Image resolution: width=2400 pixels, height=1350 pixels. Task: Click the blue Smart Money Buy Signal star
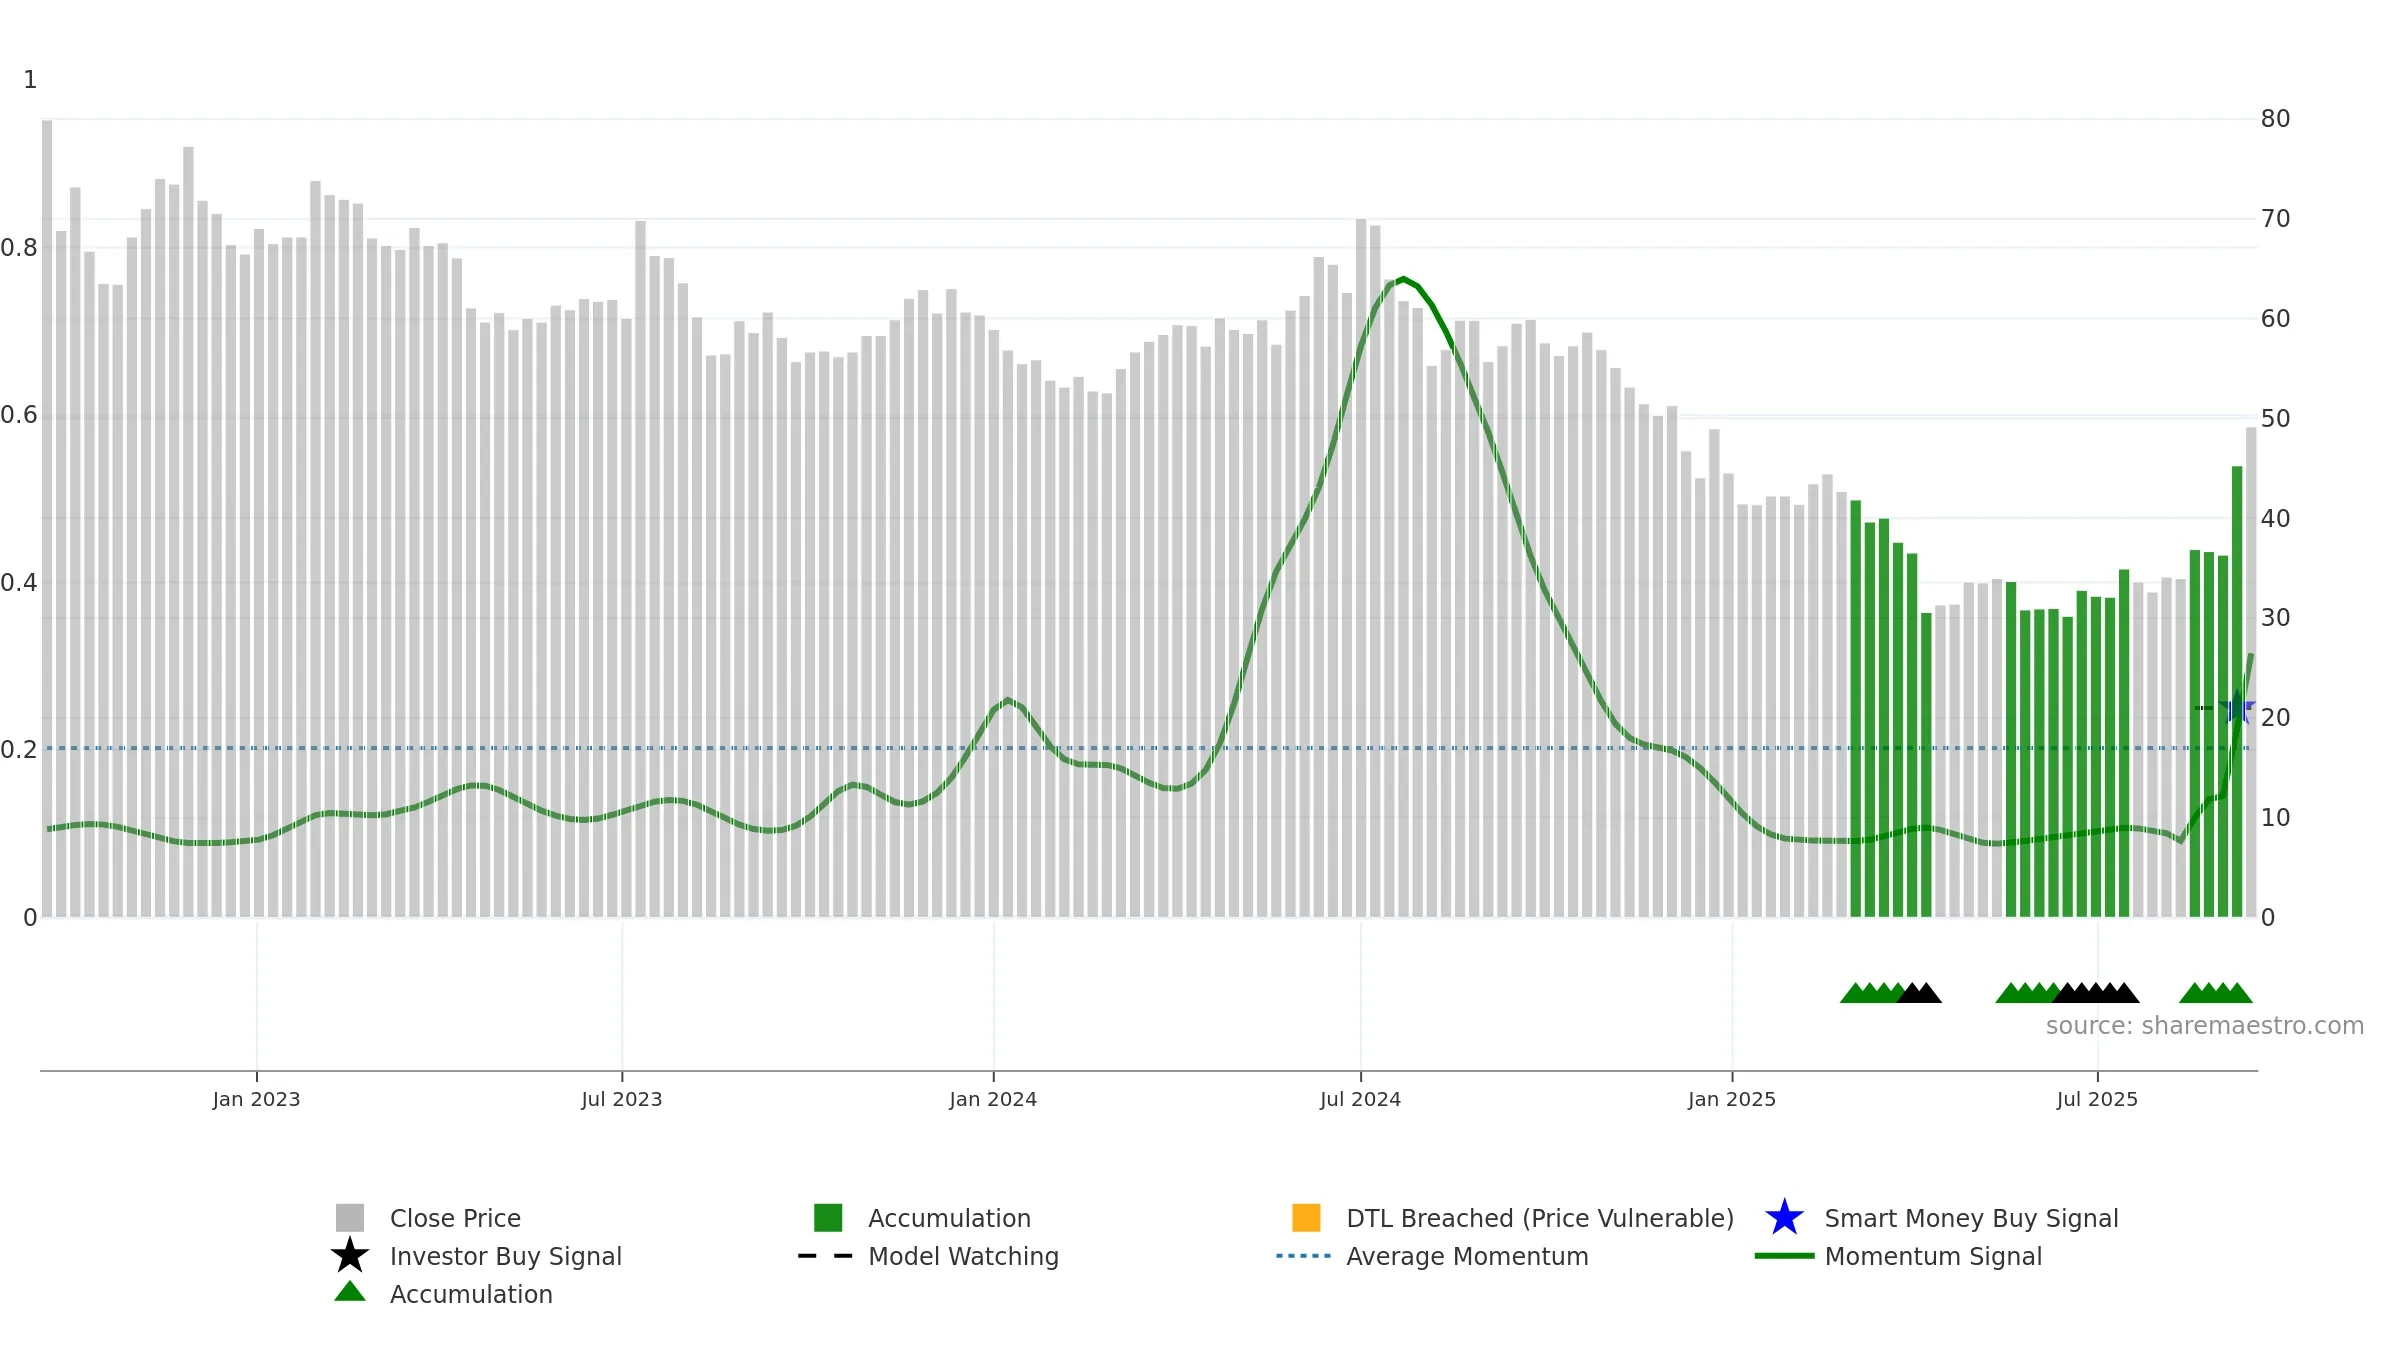click(x=1784, y=1218)
